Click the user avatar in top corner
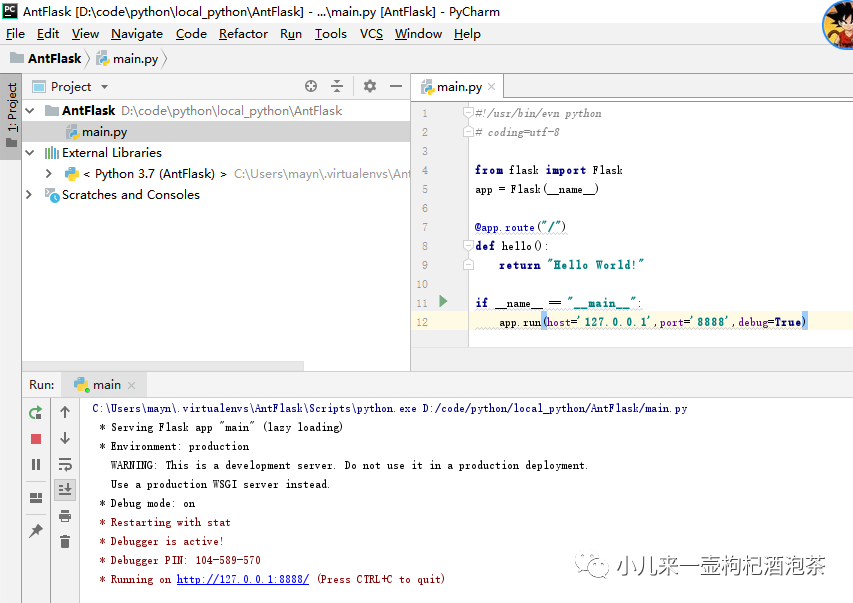 pos(838,24)
